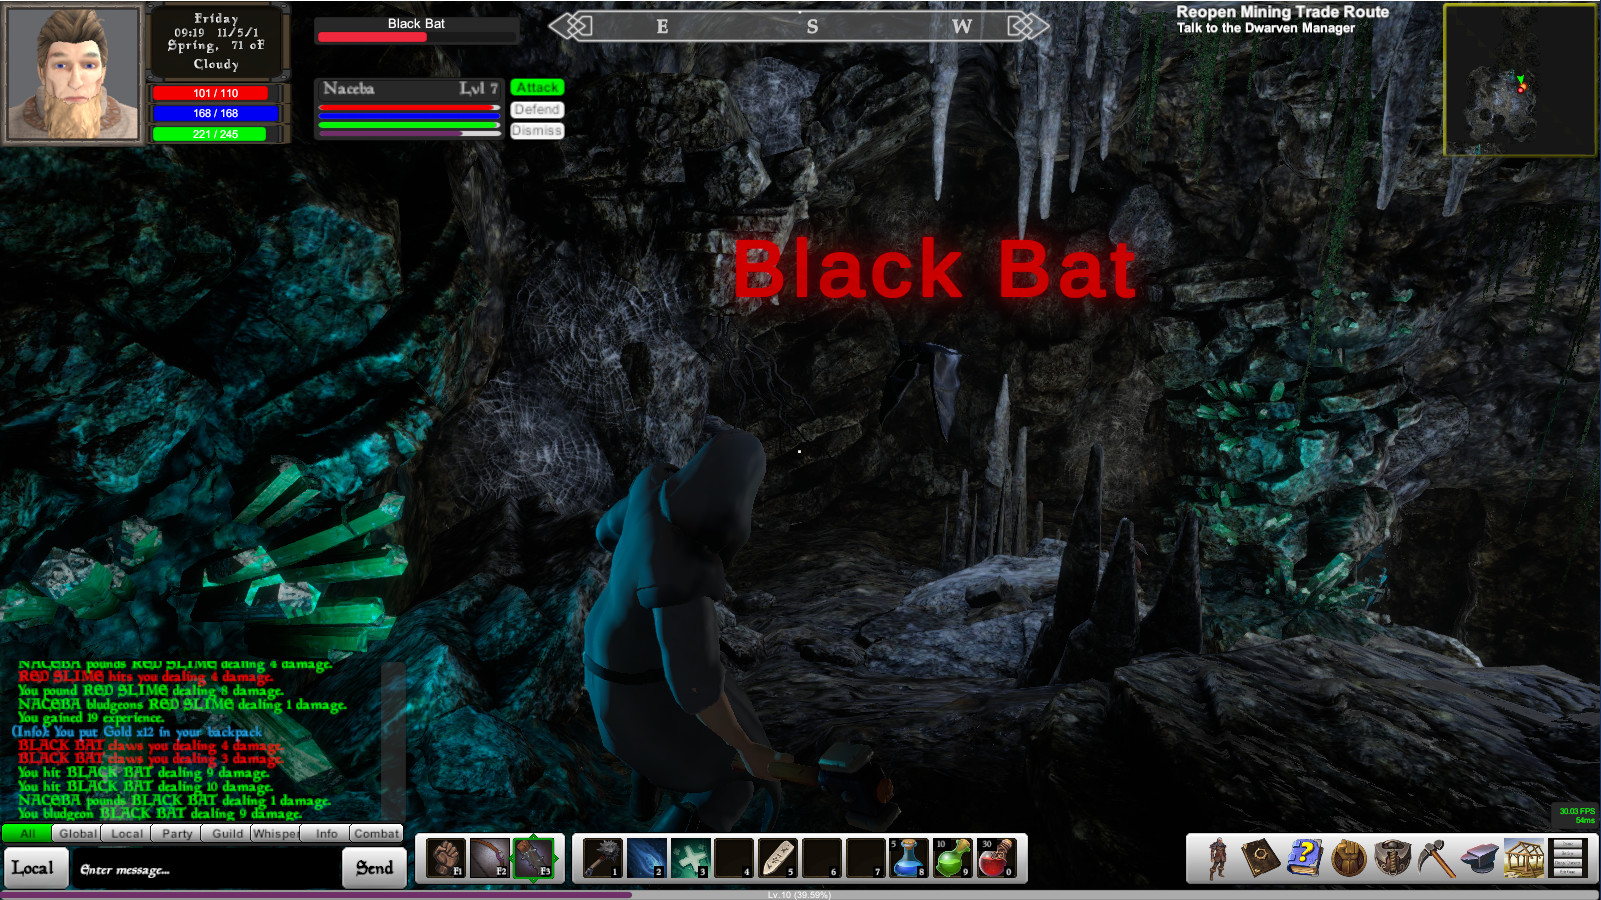Open the anvil crafting menu
The height and width of the screenshot is (900, 1601).
coord(1478,858)
